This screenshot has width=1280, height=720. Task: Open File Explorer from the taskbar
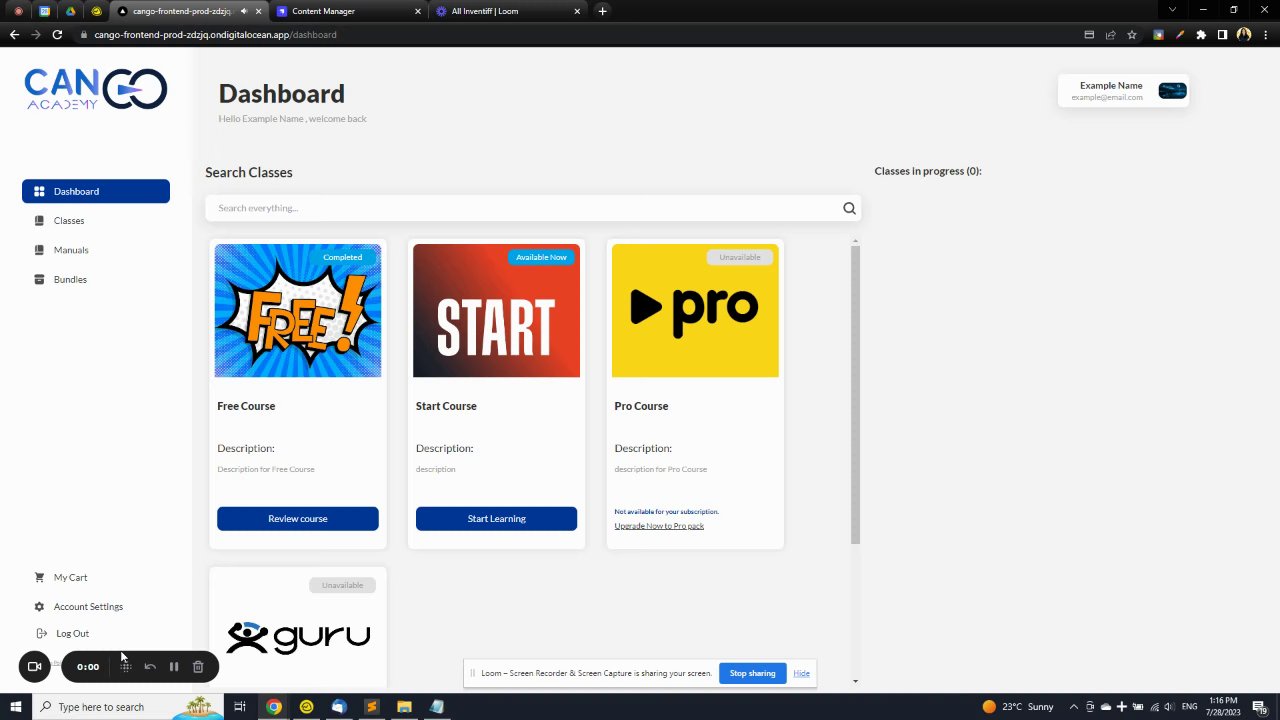(404, 707)
